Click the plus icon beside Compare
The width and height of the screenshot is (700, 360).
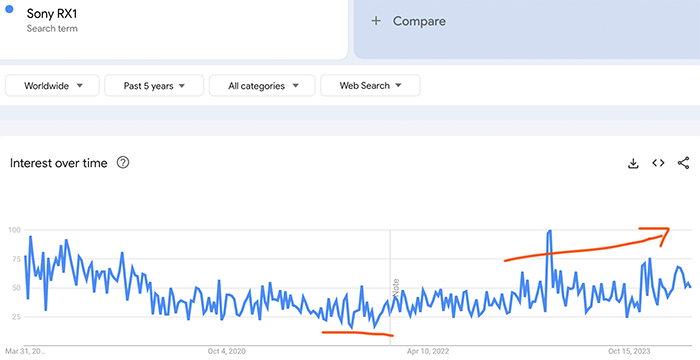coord(376,21)
